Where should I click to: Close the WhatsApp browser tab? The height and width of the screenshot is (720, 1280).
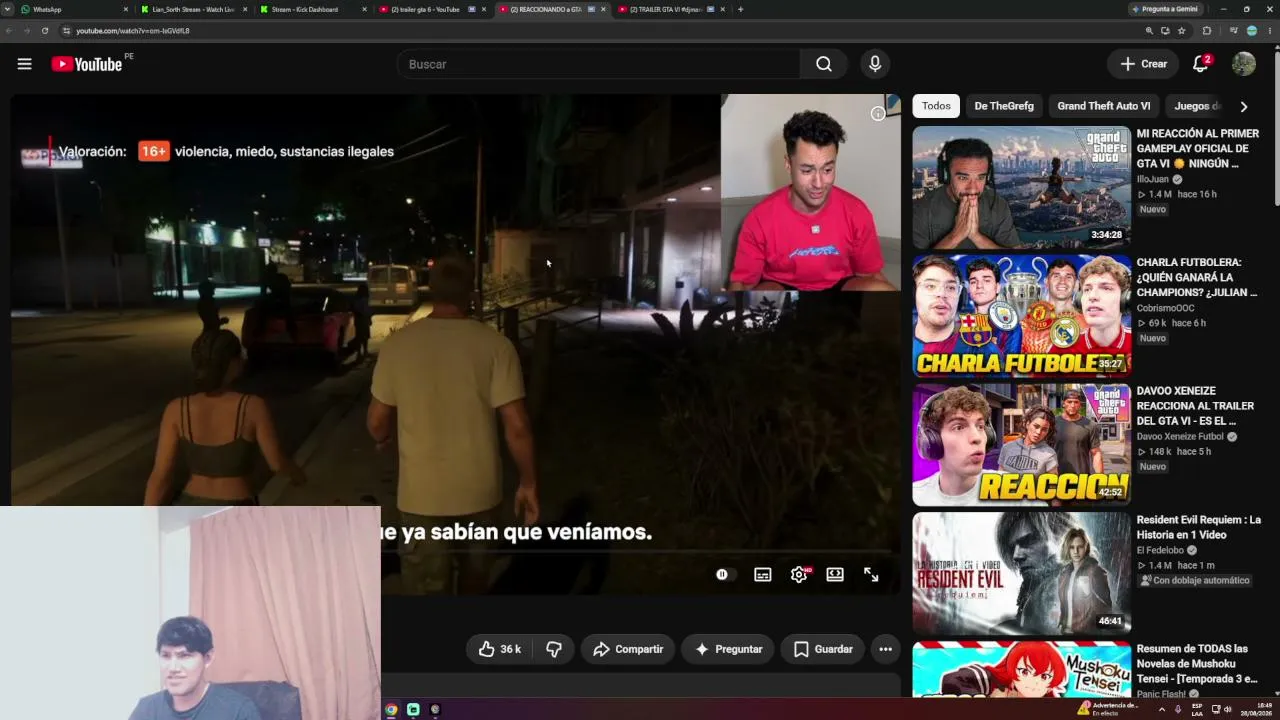tap(126, 9)
